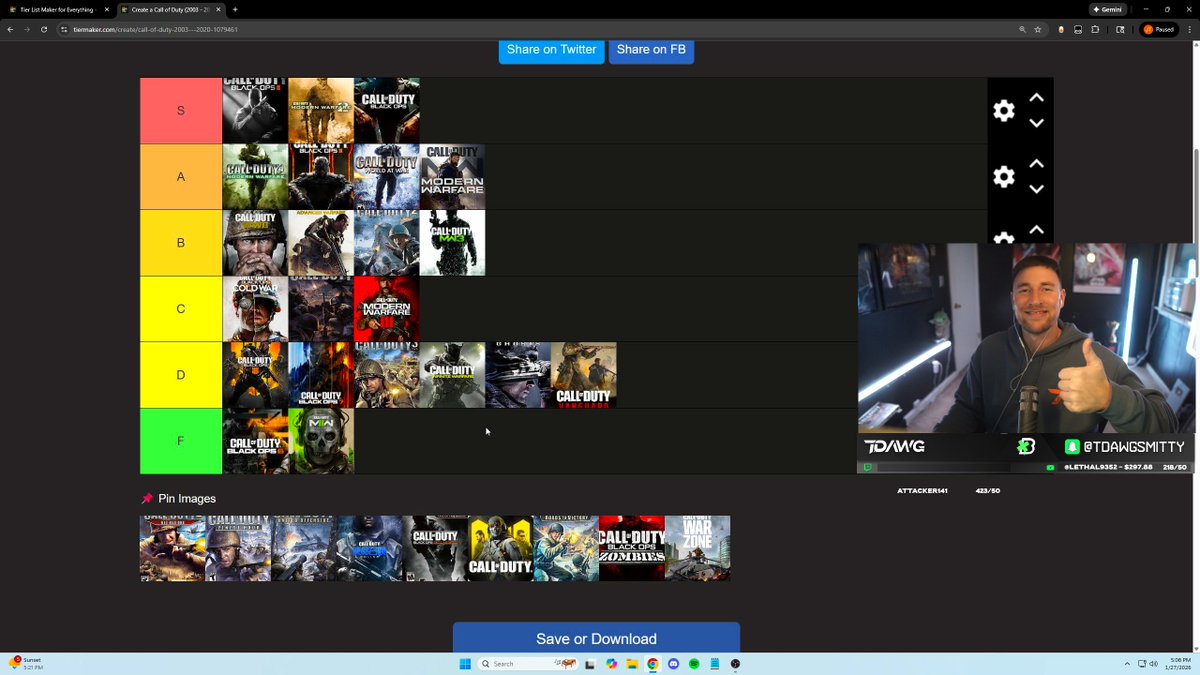1200x675 pixels.
Task: Select MW3 cover in B tier
Action: point(453,243)
